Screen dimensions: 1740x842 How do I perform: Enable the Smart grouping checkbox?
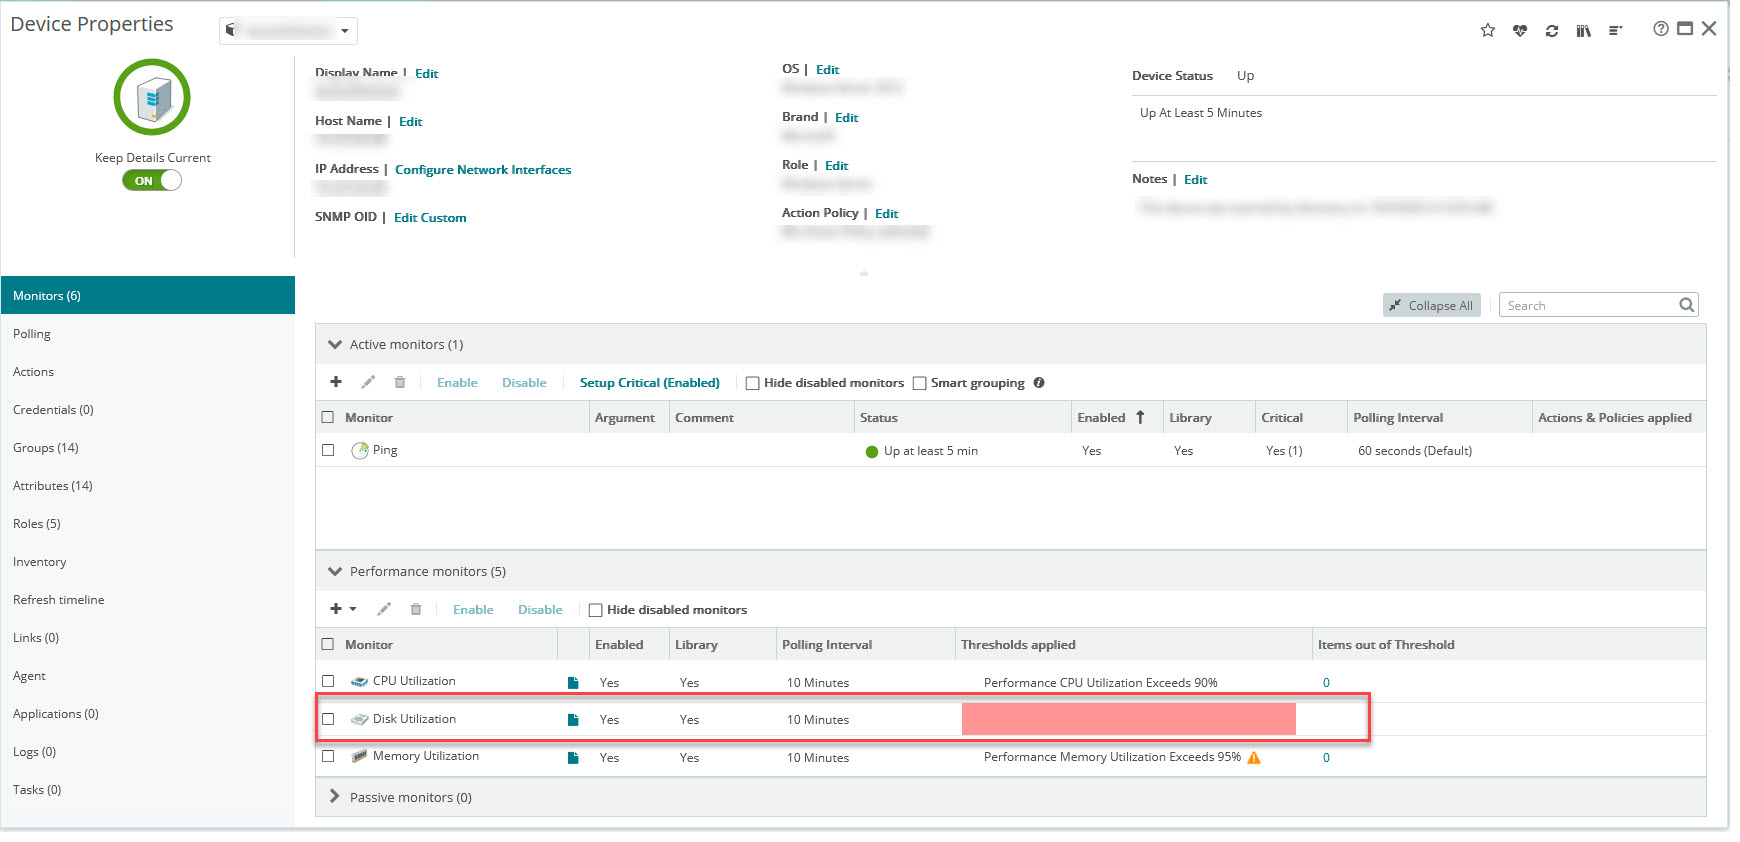point(919,383)
